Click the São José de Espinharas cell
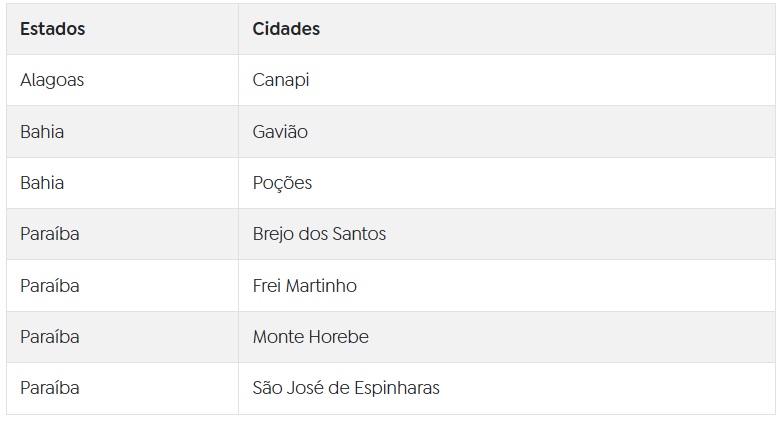 coord(506,388)
